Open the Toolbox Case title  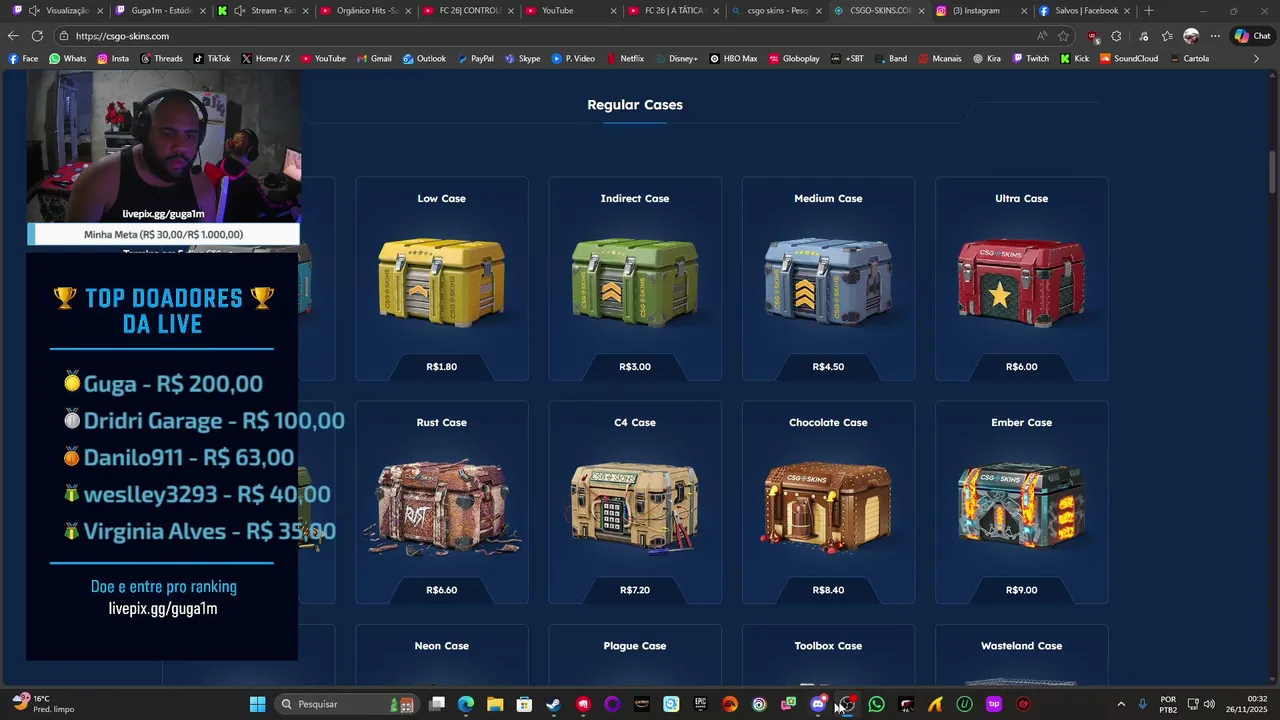pyautogui.click(x=828, y=646)
